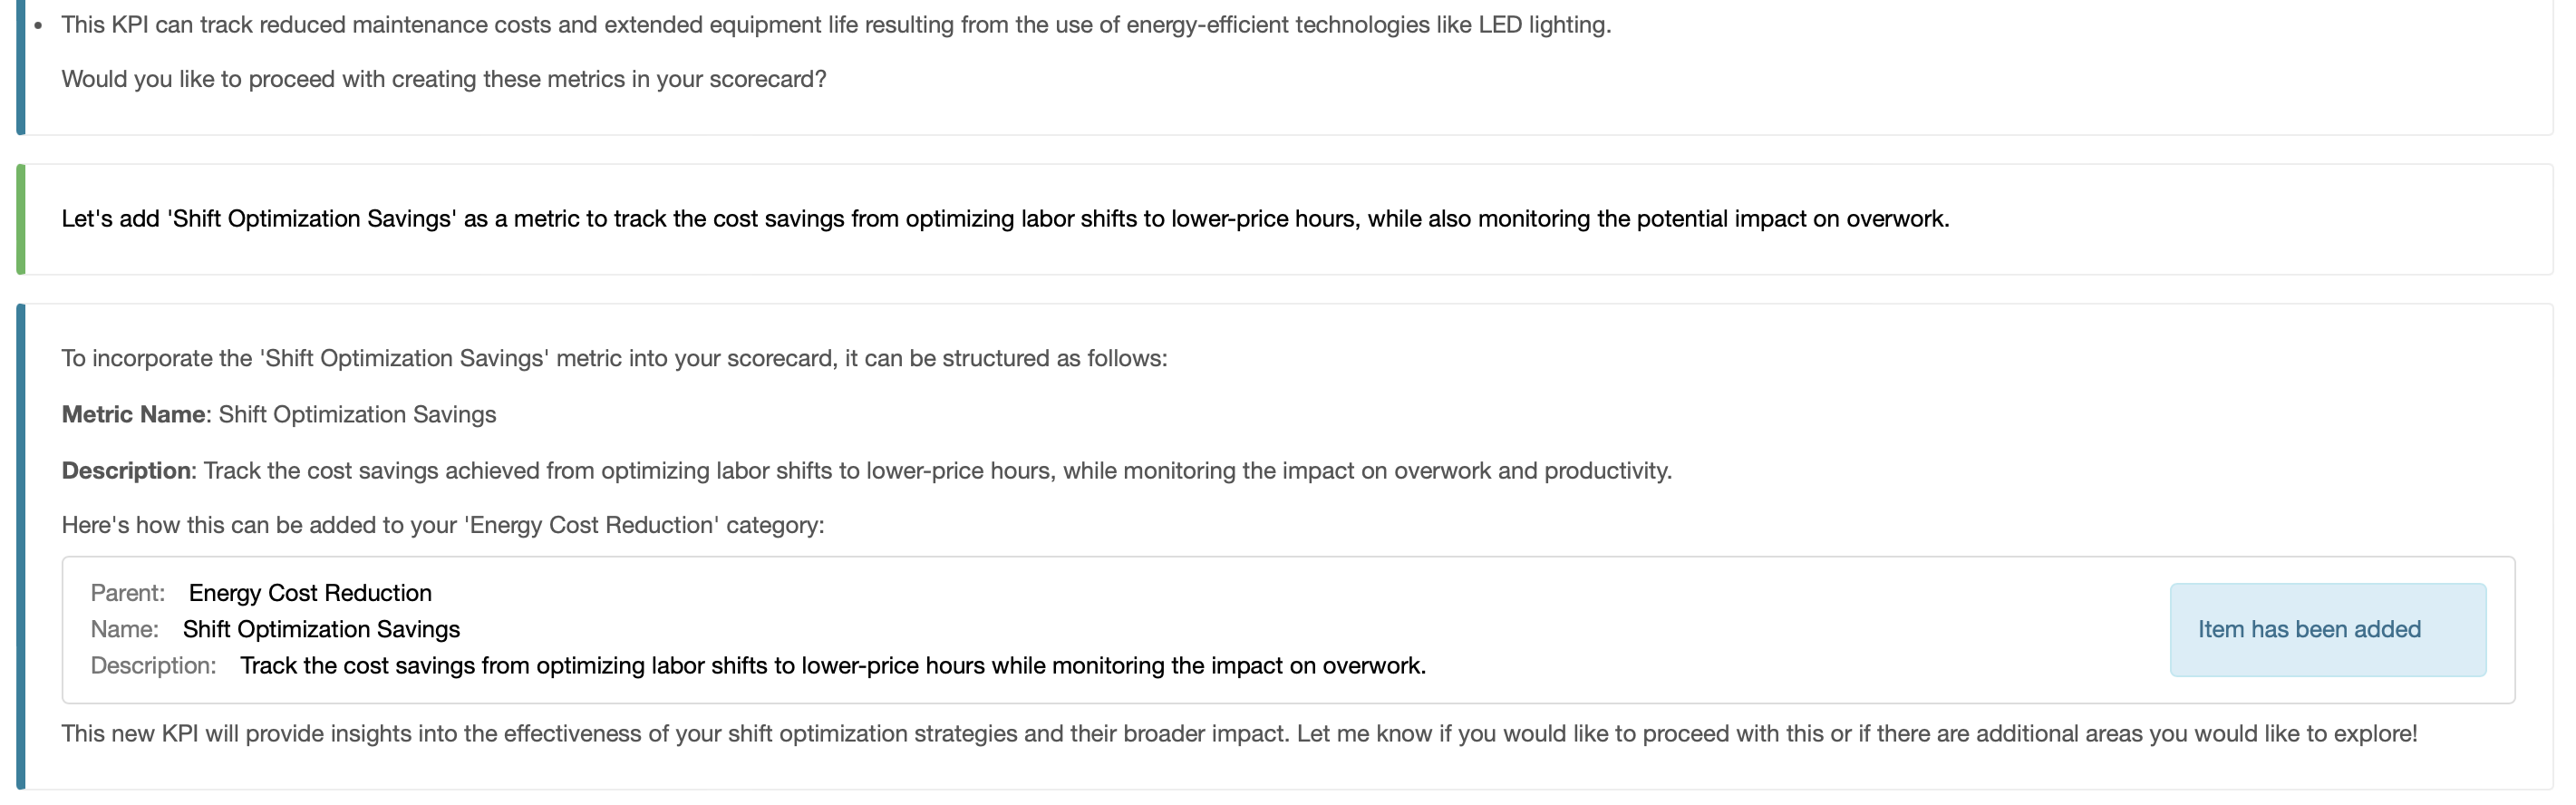Click the 'To incorporate the' intro sentence
This screenshot has height=805, width=2576.
coord(614,358)
